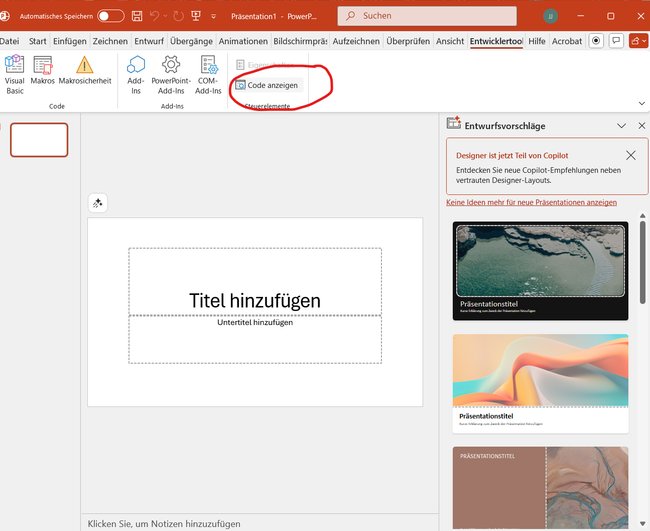Image resolution: width=650 pixels, height=531 pixels.
Task: Click the notes area to add Notizen
Action: tap(260, 524)
